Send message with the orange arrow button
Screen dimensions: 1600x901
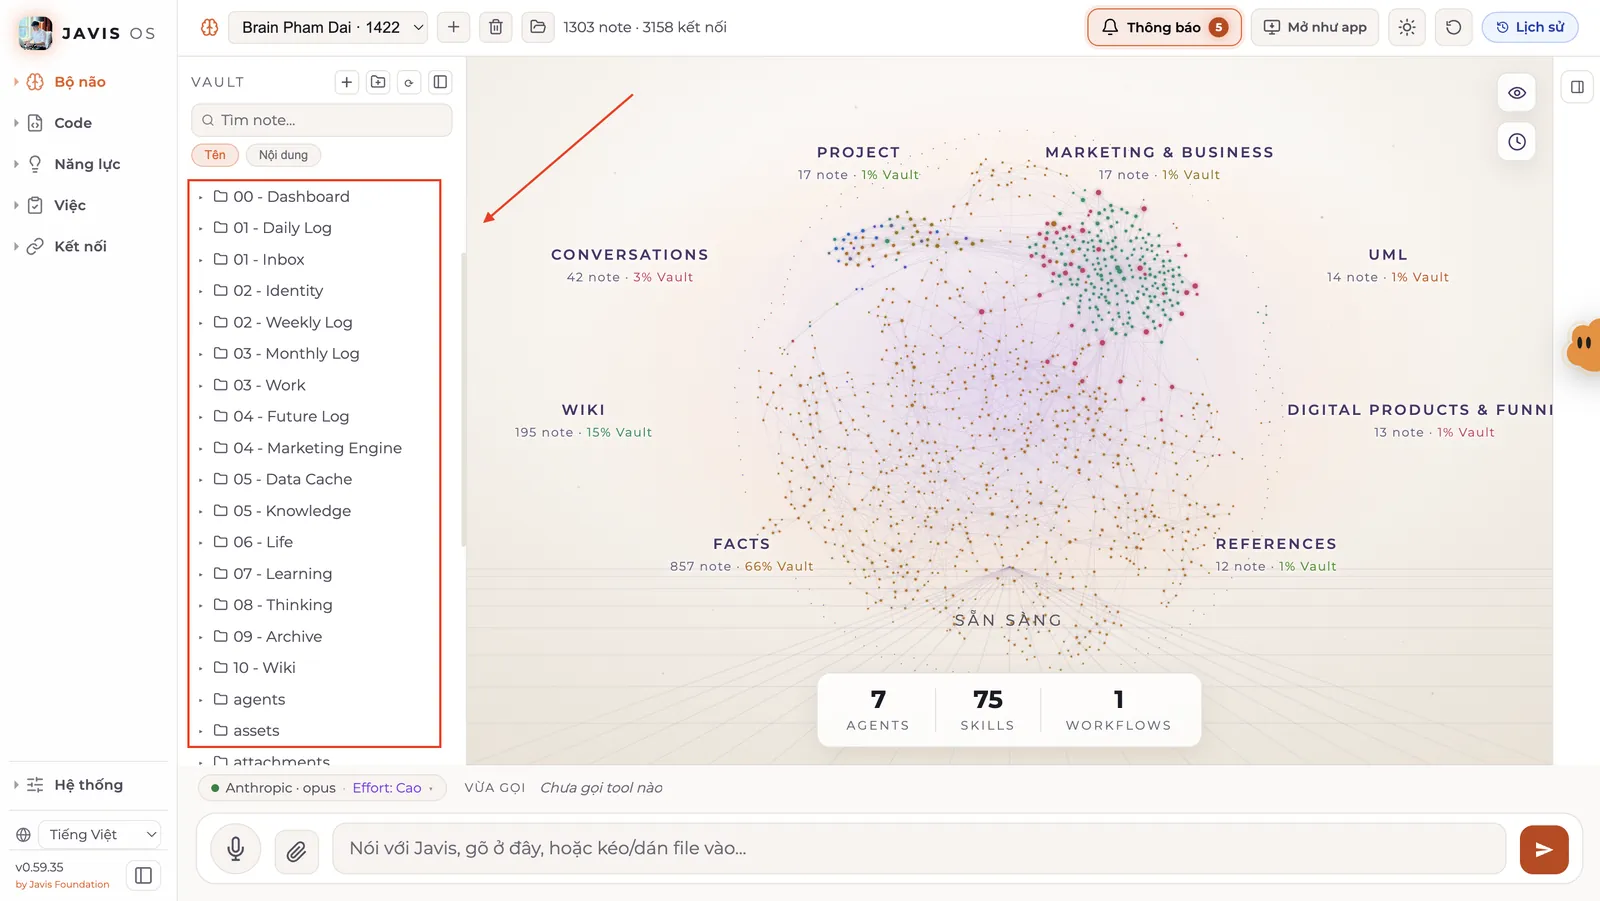[x=1544, y=849]
